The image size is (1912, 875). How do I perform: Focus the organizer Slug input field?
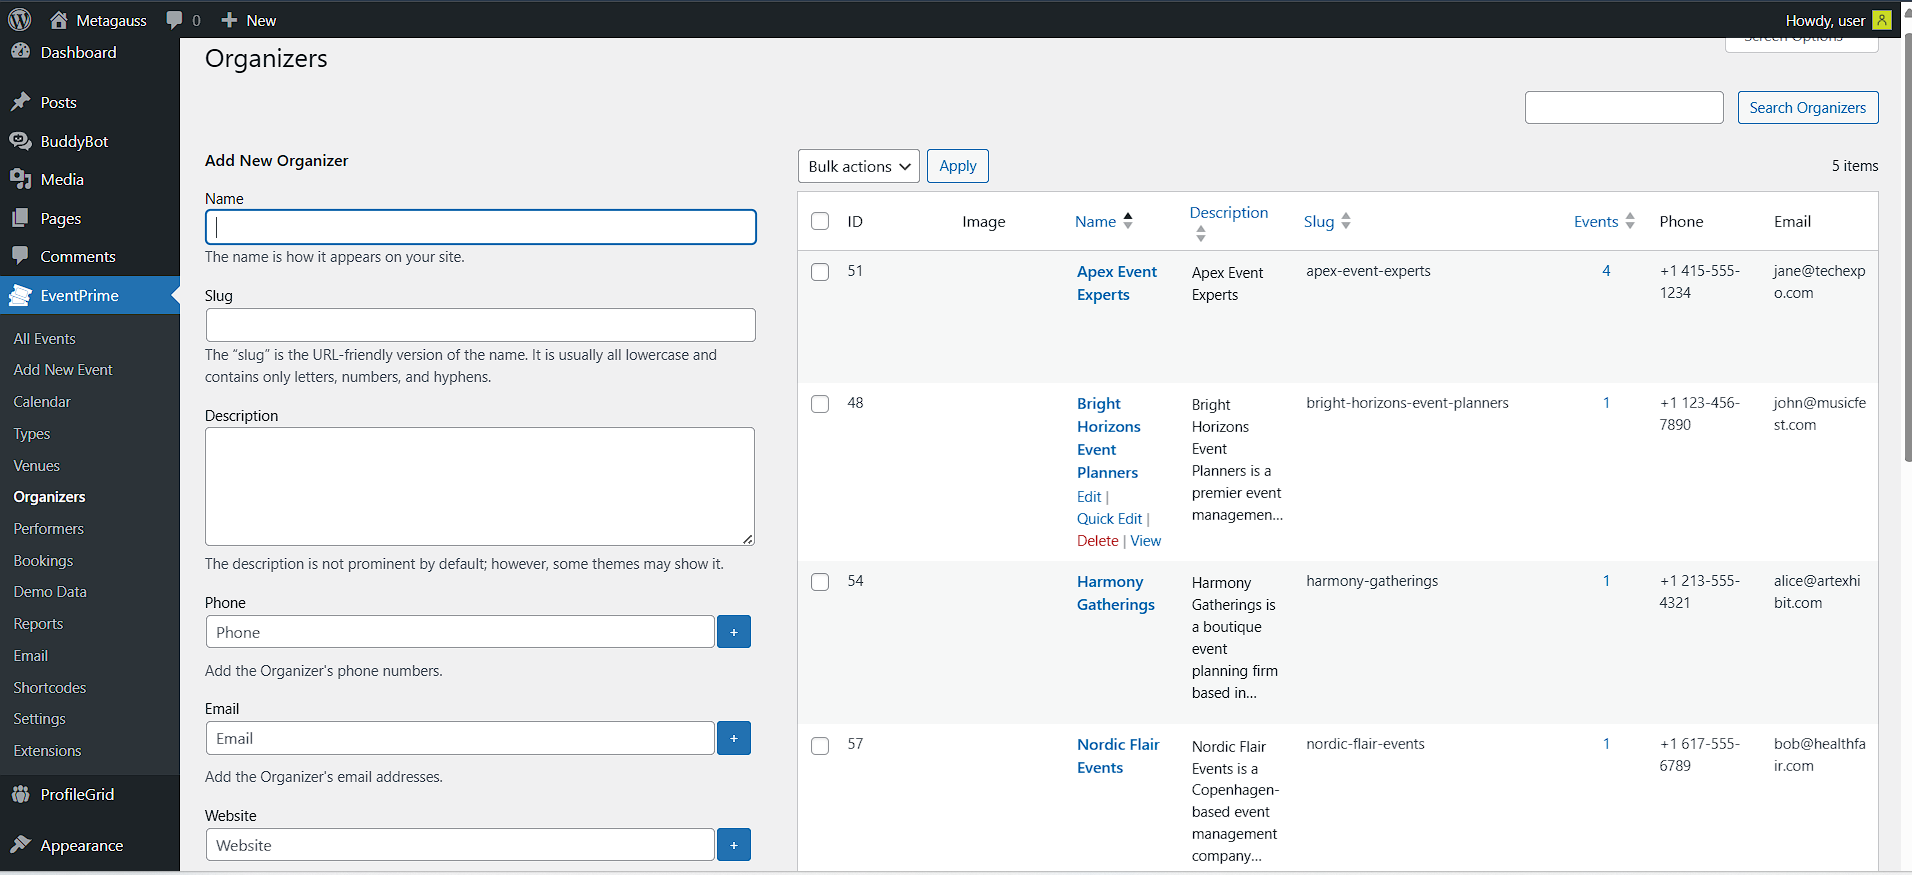[x=480, y=325]
